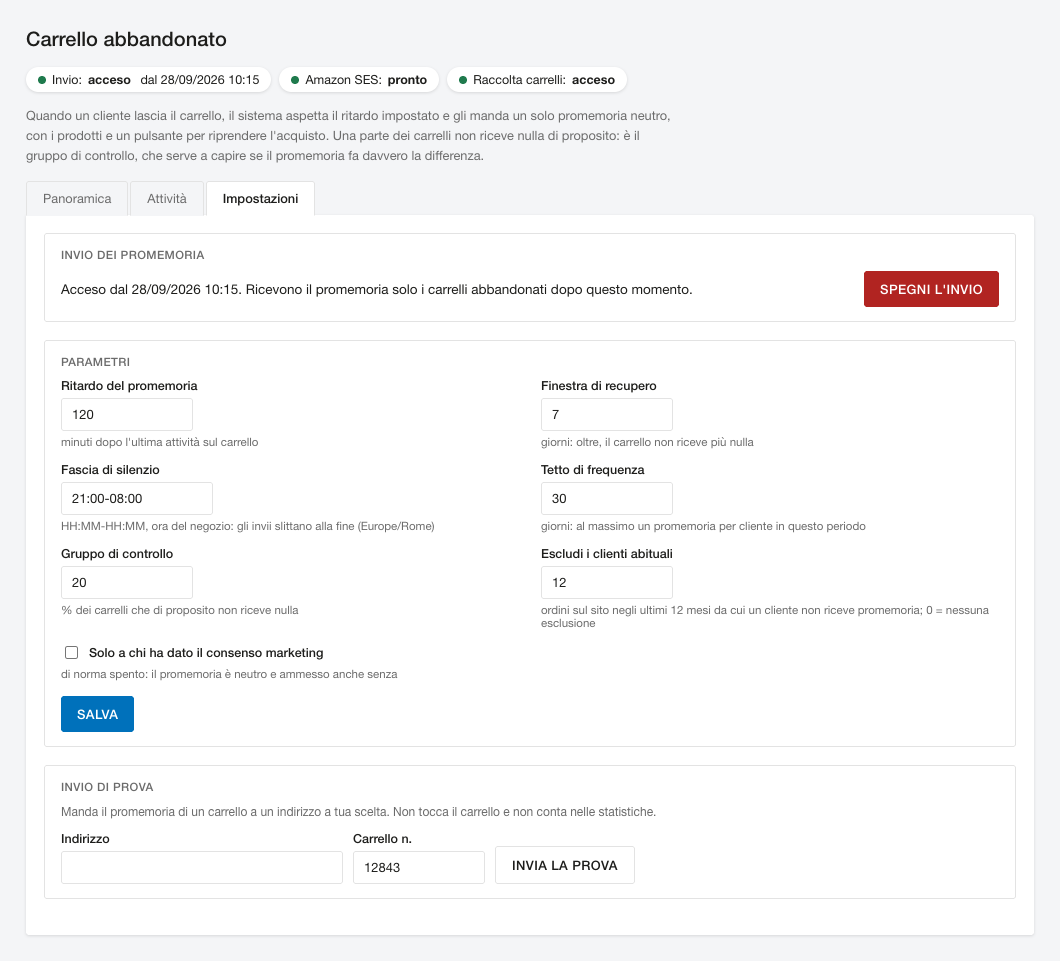
Task: Click the Invio acceso status pill
Action: click(x=149, y=80)
